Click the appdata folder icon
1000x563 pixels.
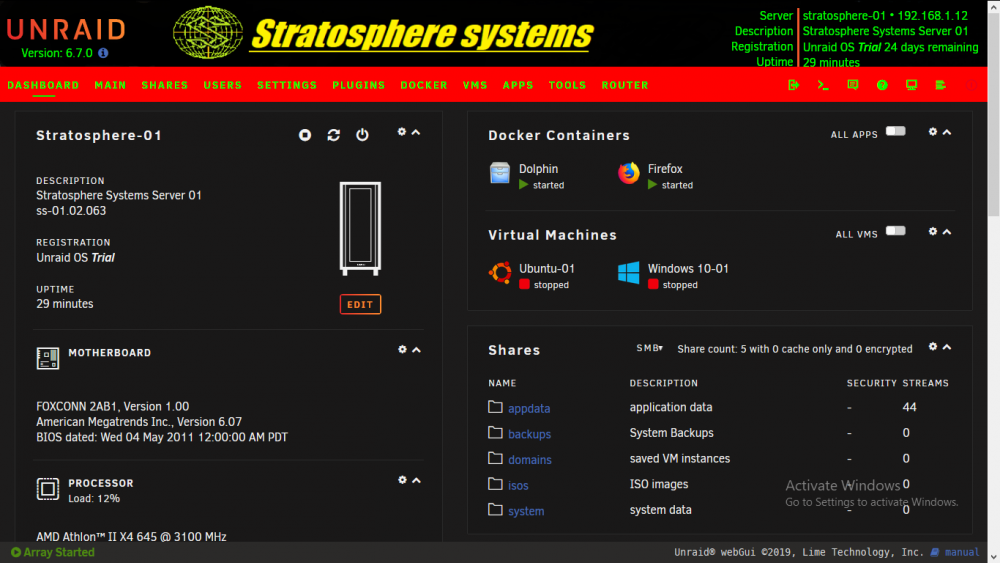pyautogui.click(x=496, y=407)
